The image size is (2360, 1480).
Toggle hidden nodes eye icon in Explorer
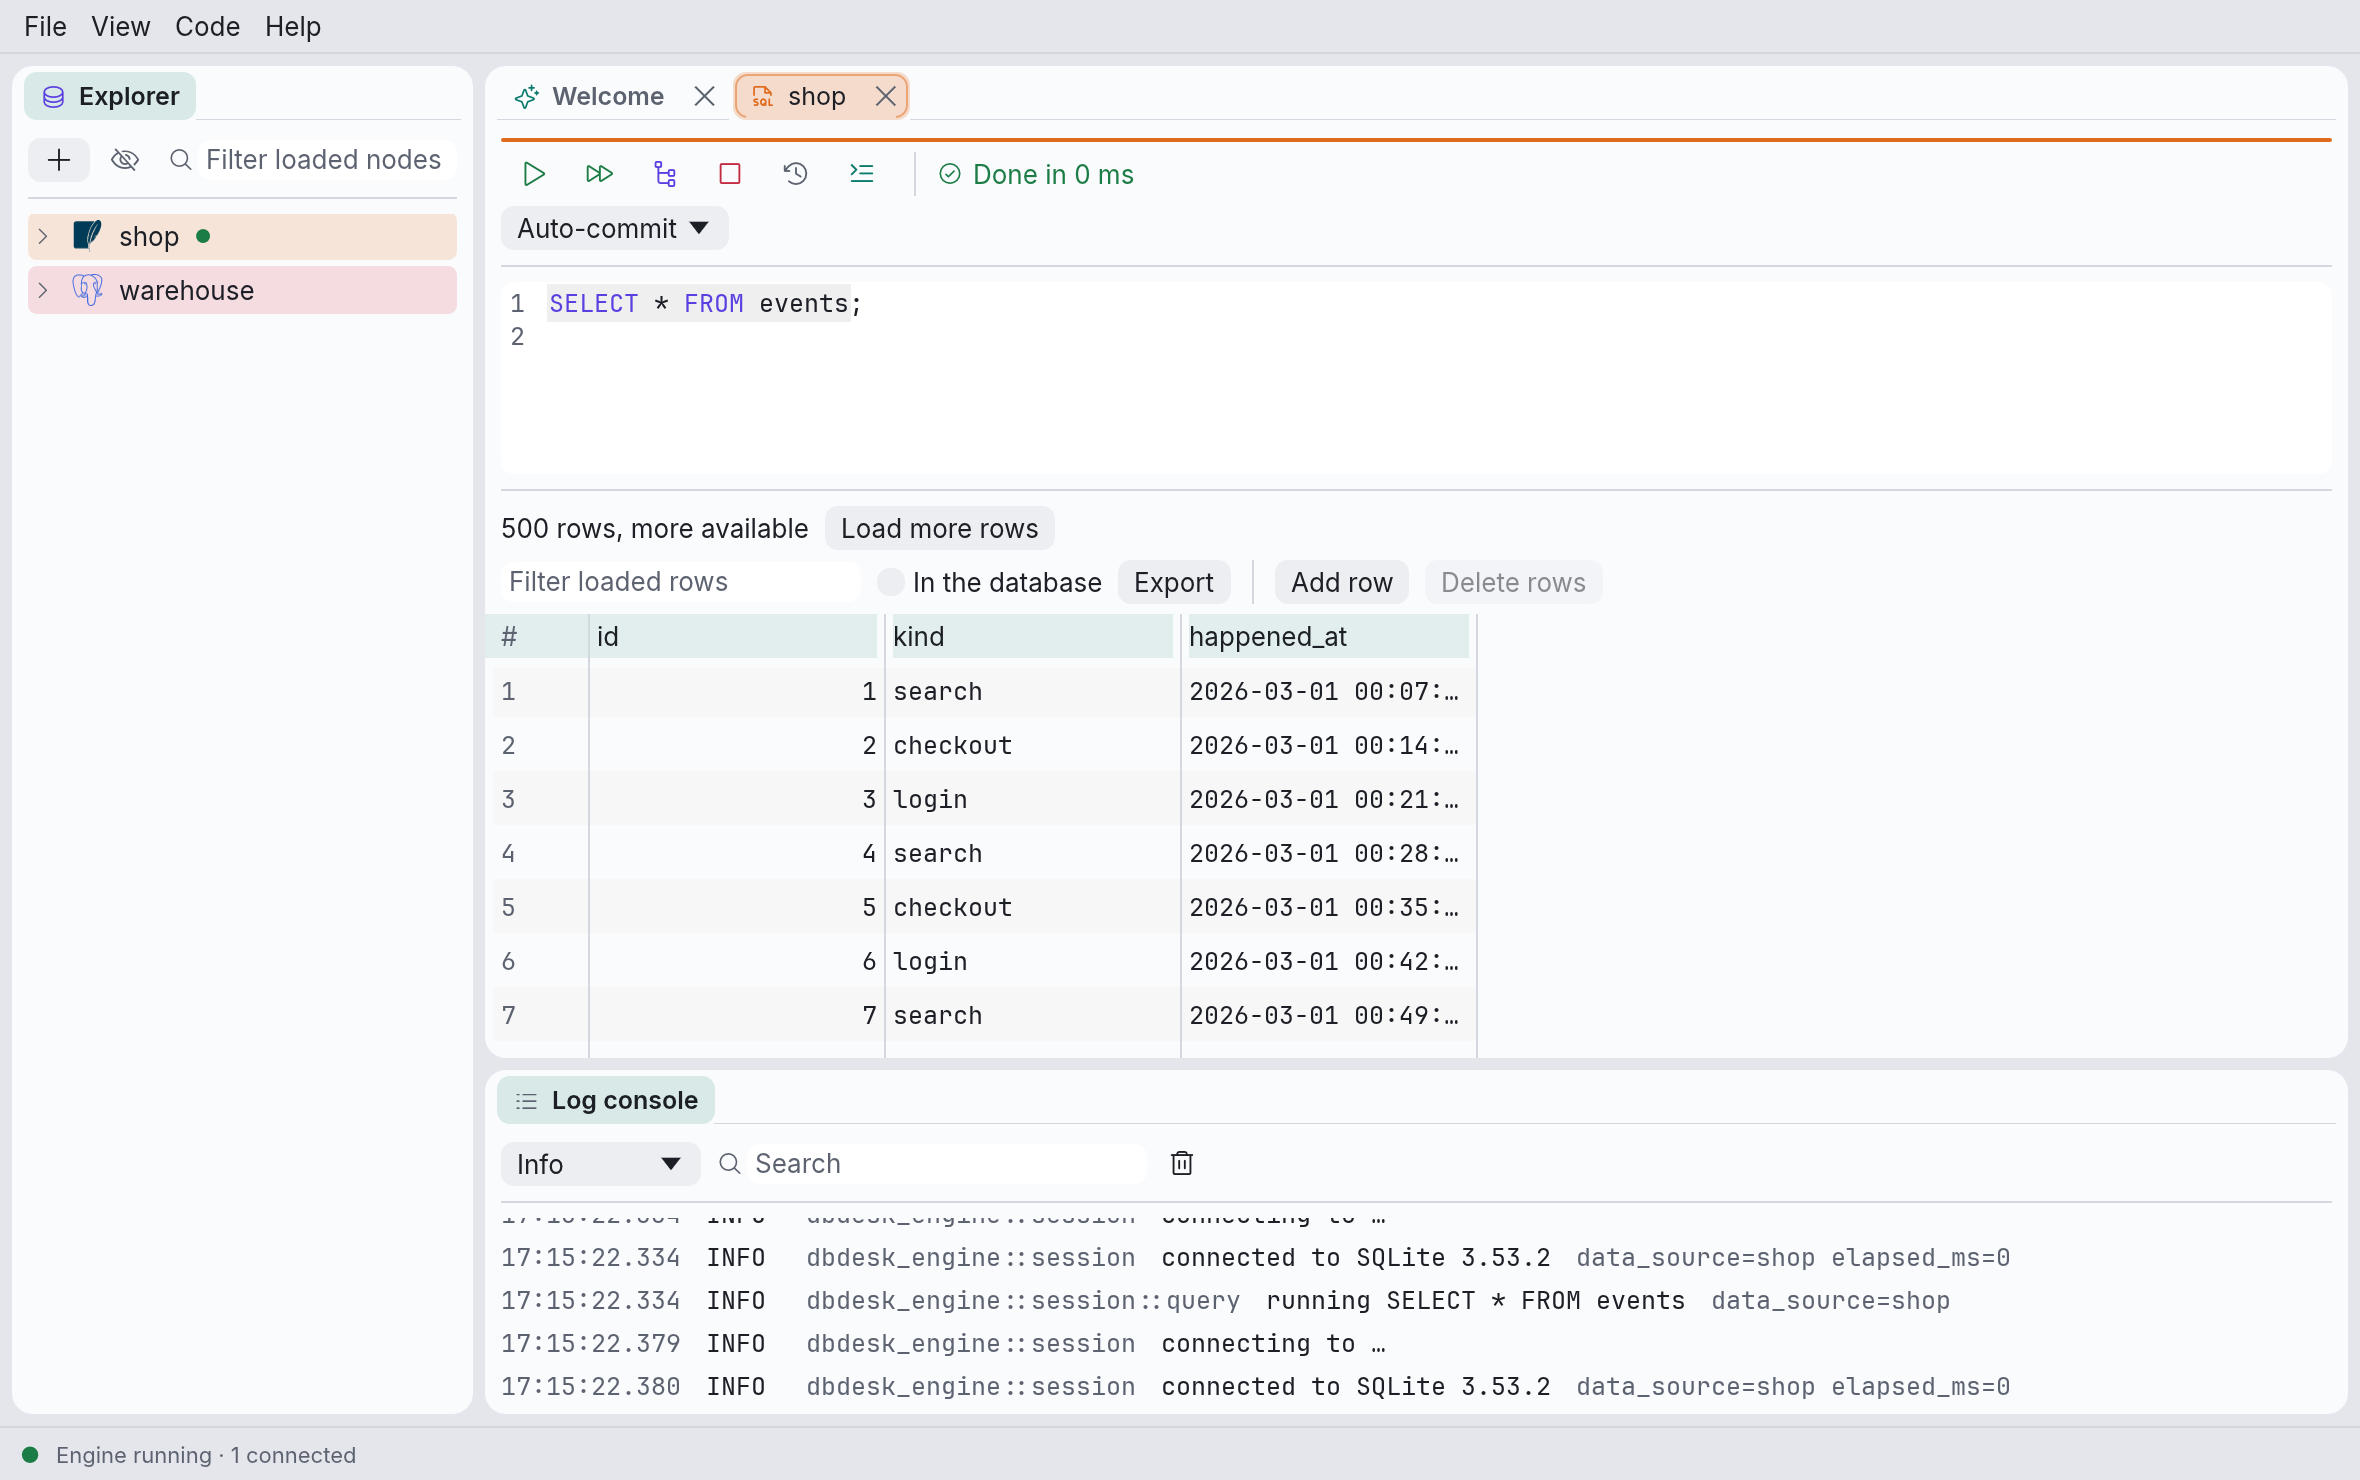point(125,160)
